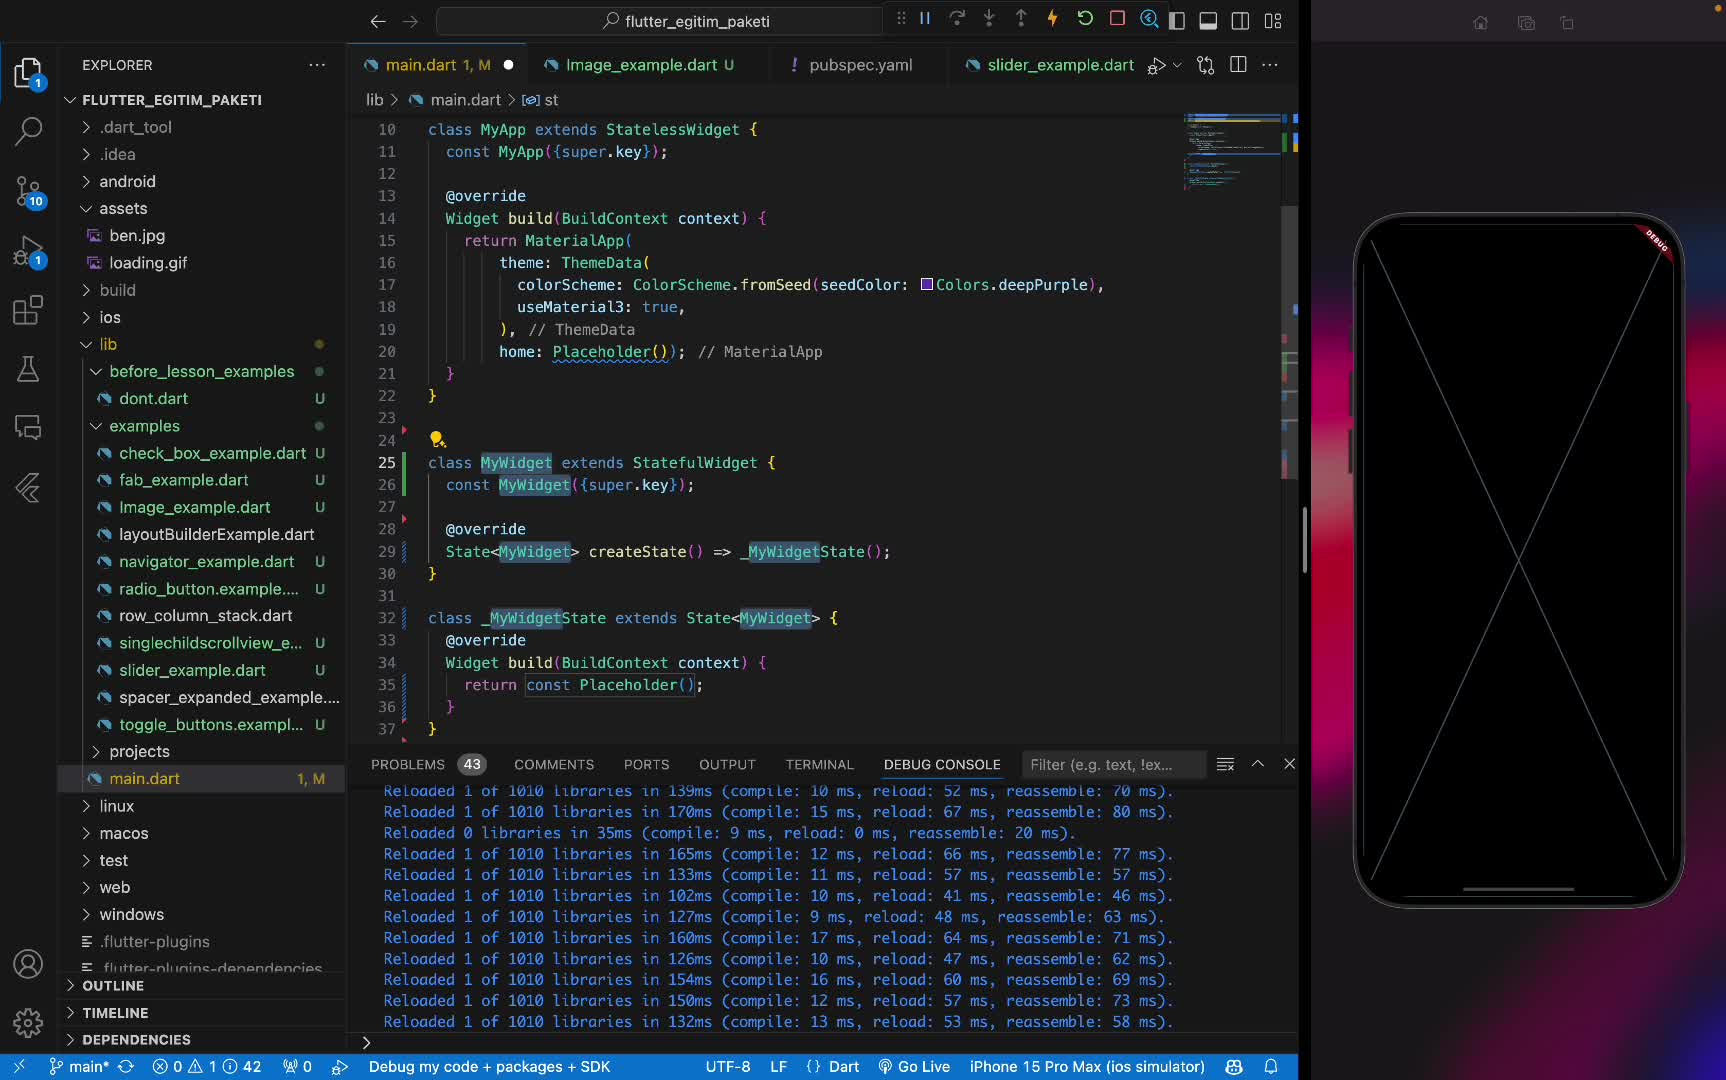The image size is (1726, 1080).
Task: Click Step Over in debug toolbar
Action: (x=957, y=19)
